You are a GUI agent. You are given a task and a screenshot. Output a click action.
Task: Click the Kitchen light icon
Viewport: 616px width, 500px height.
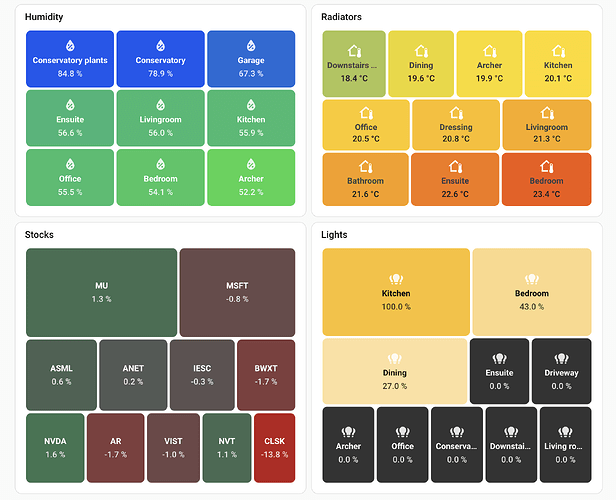tap(396, 280)
